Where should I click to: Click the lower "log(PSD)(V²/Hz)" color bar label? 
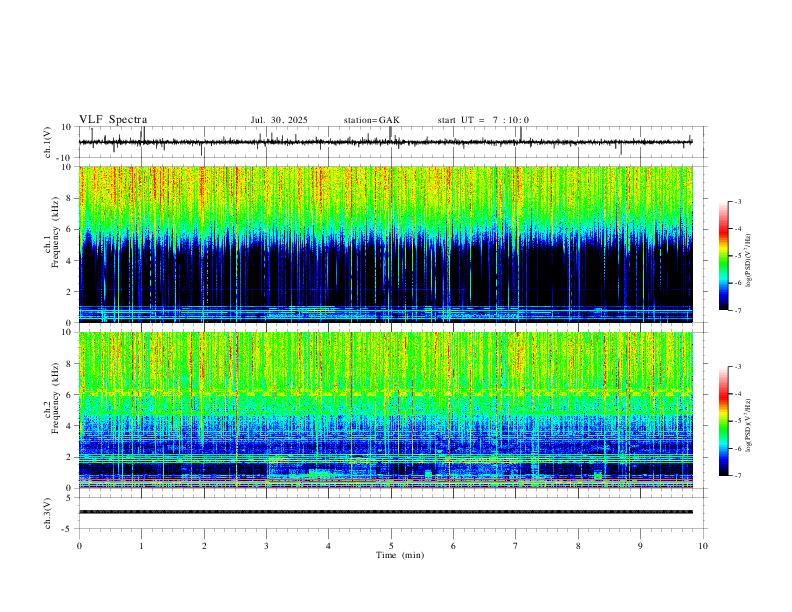[x=749, y=425]
